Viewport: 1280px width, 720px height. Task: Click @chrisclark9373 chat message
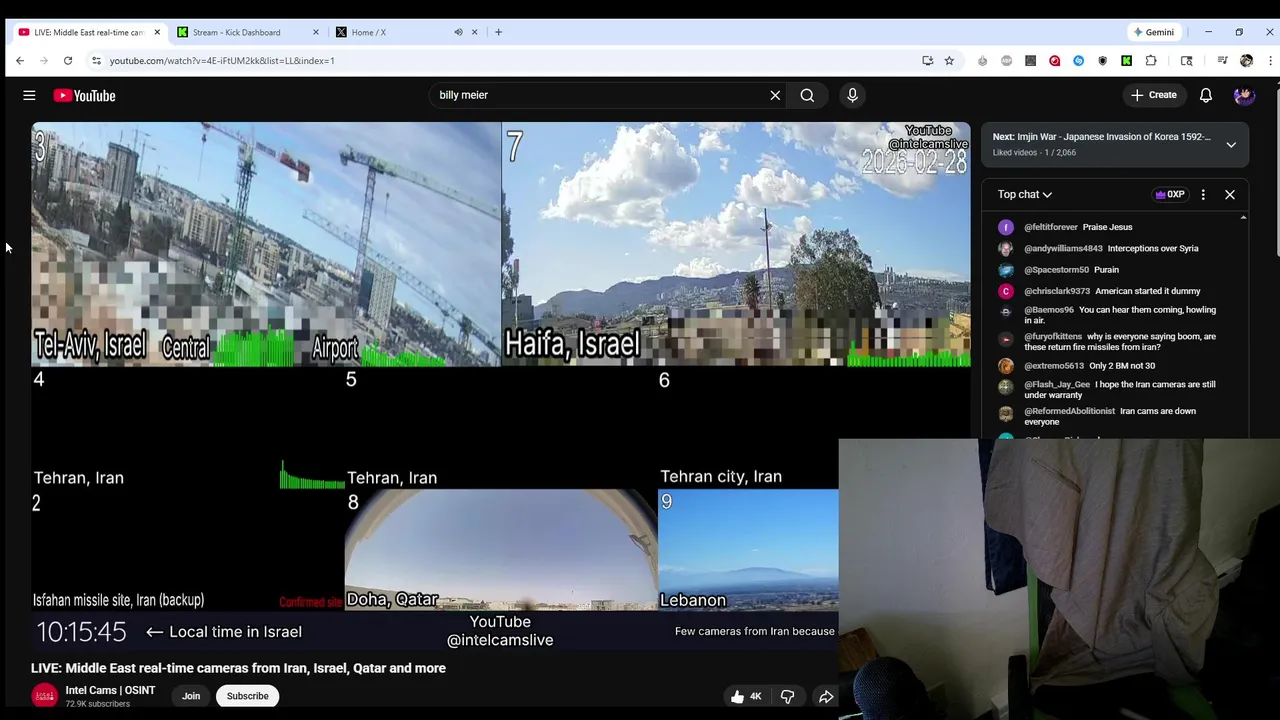click(x=1110, y=291)
